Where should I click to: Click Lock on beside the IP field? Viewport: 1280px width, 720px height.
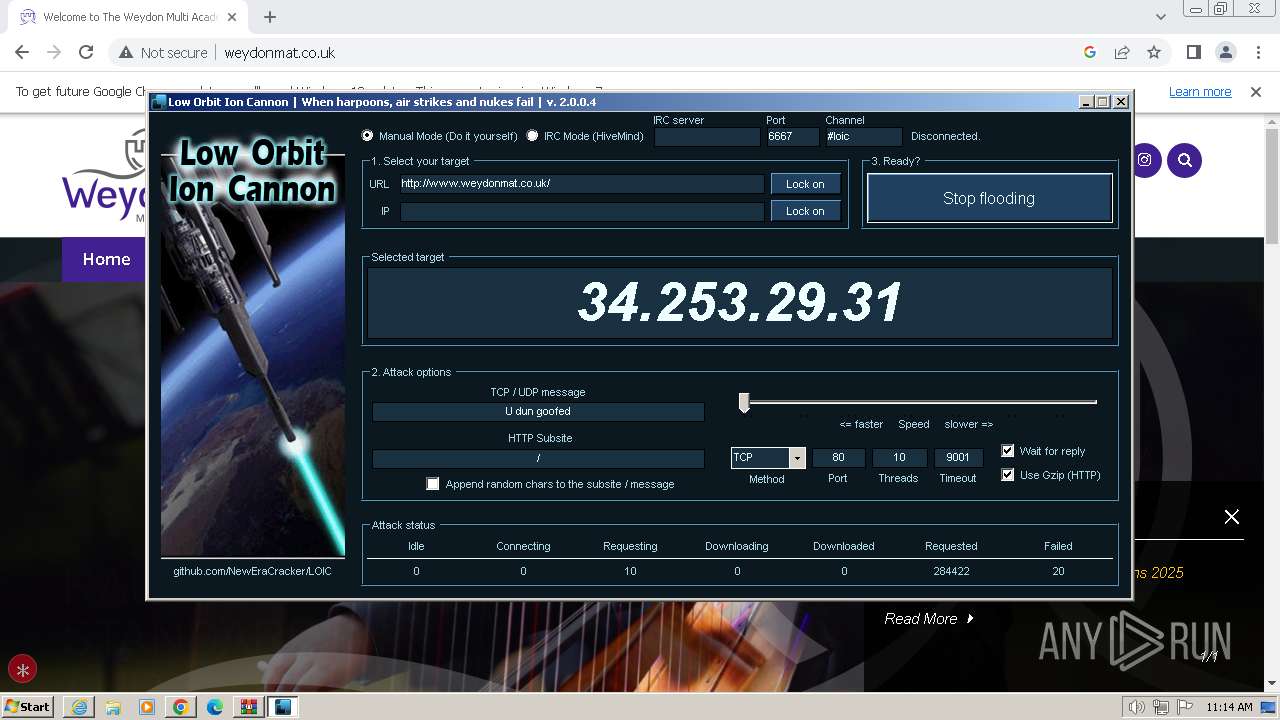click(x=805, y=211)
